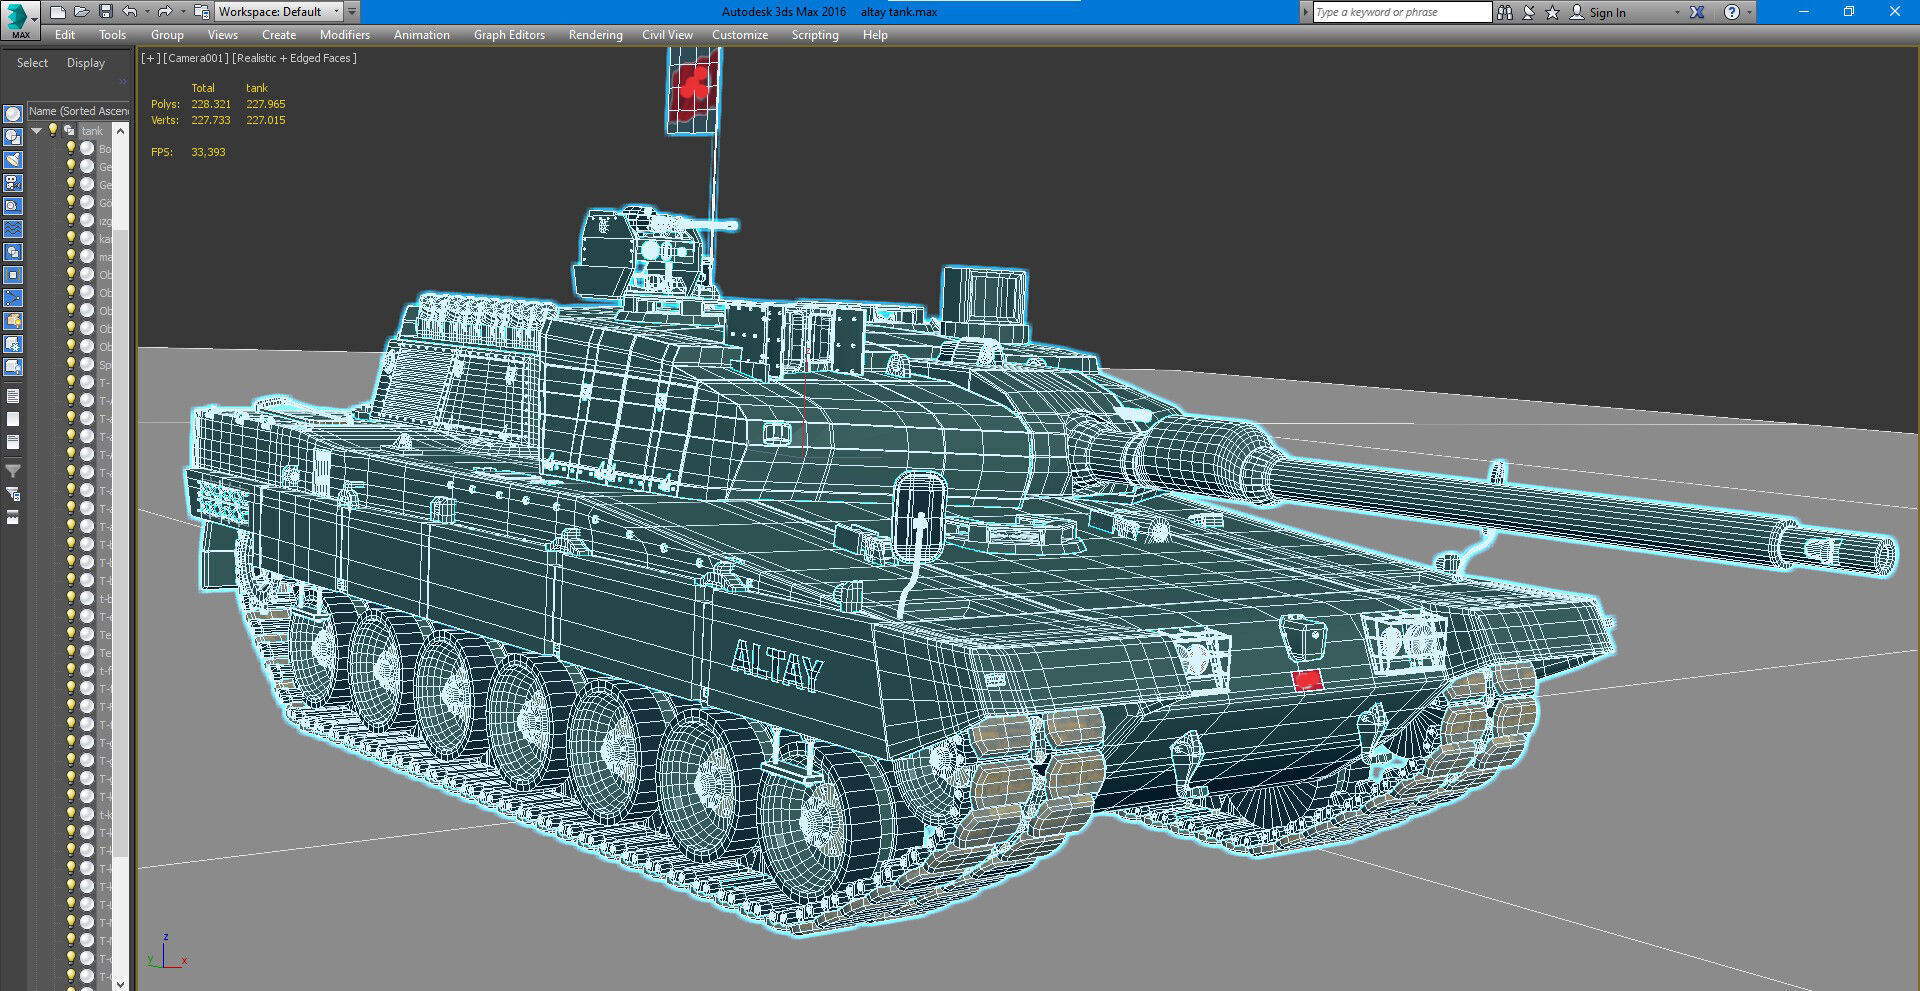Toggle Display Helpers tape measure icon
Screen dimensions: 1920x991
click(x=13, y=206)
